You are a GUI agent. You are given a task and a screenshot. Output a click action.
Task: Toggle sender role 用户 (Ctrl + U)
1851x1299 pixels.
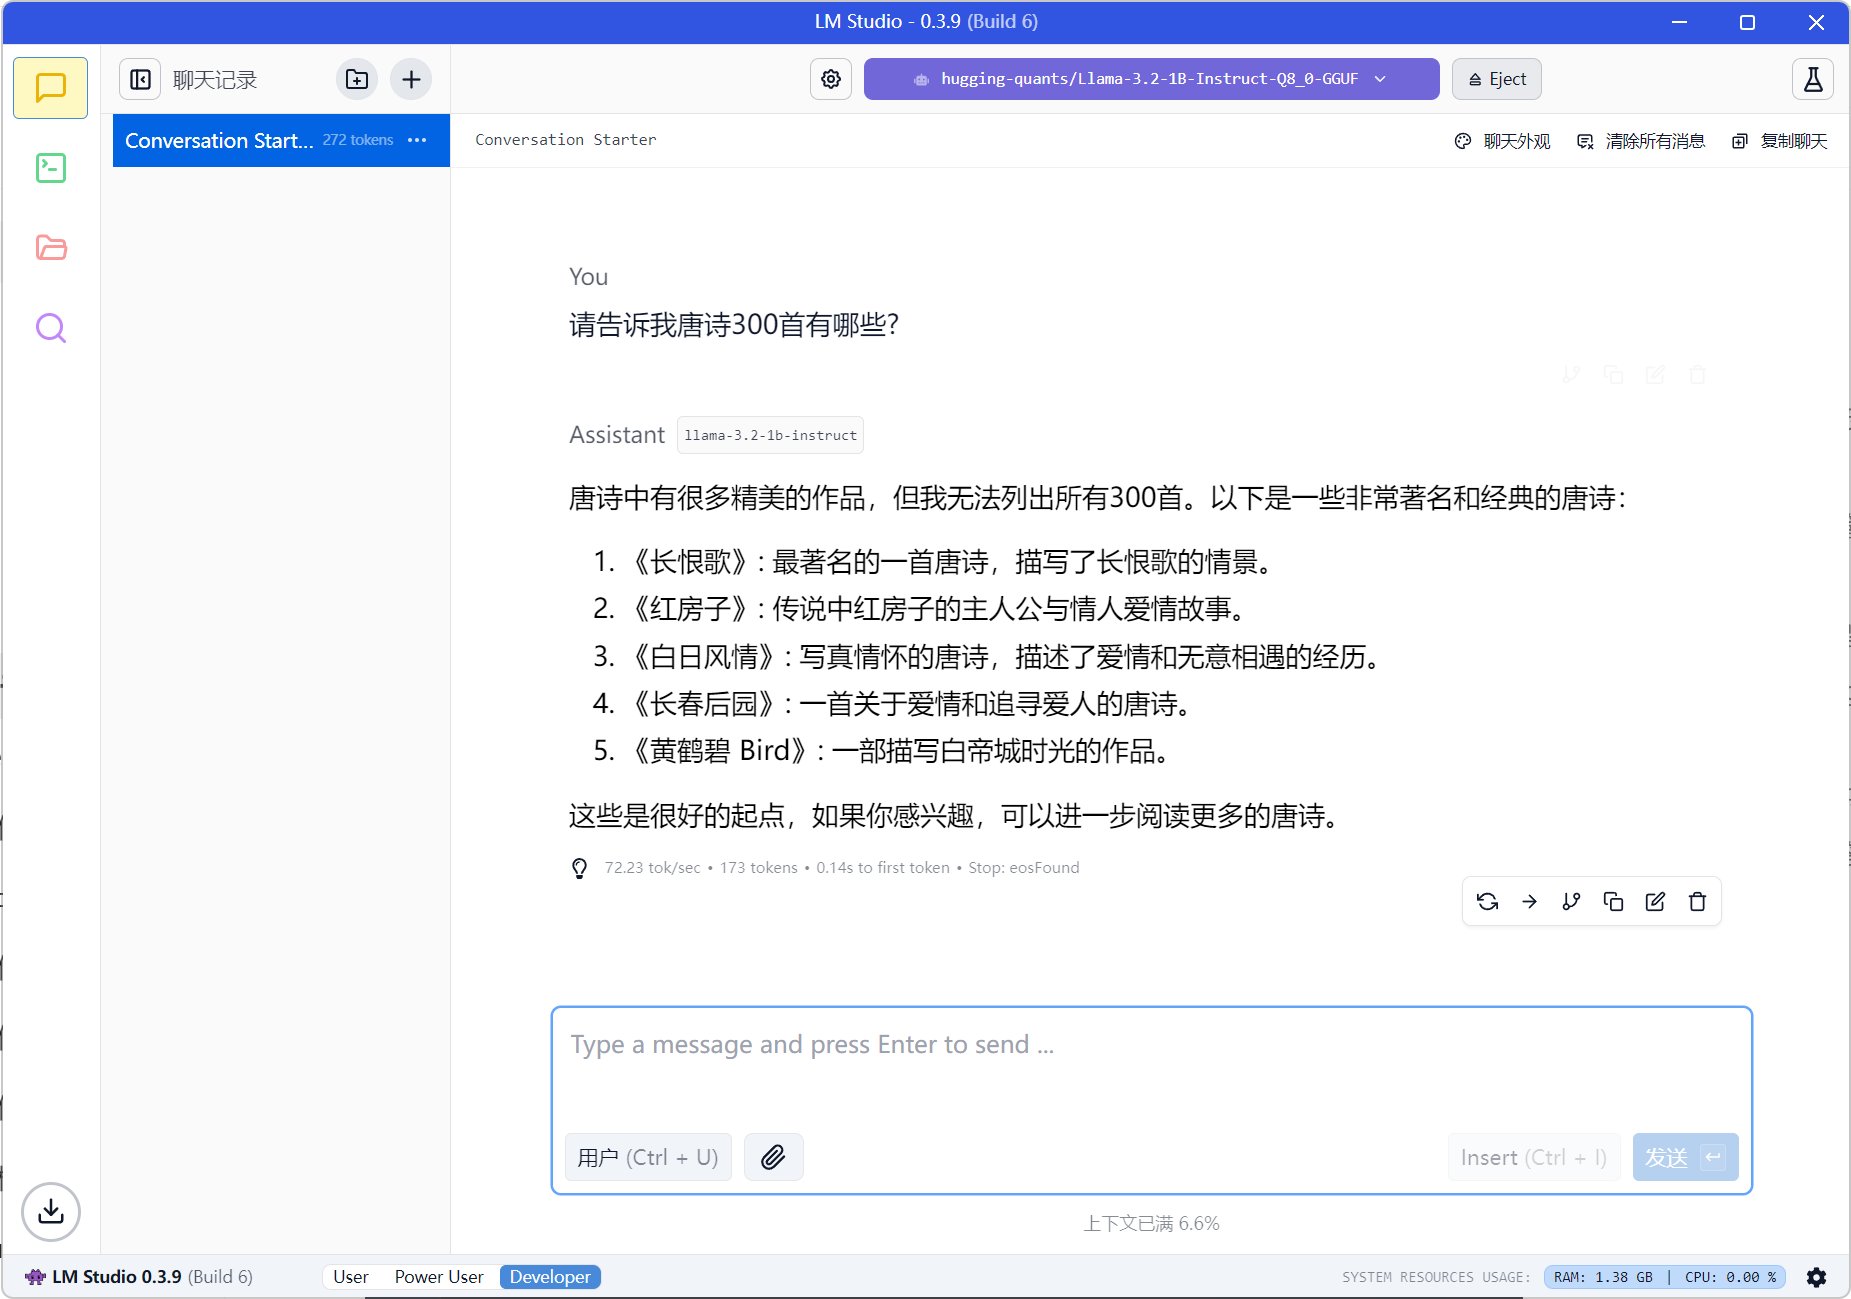click(x=648, y=1157)
